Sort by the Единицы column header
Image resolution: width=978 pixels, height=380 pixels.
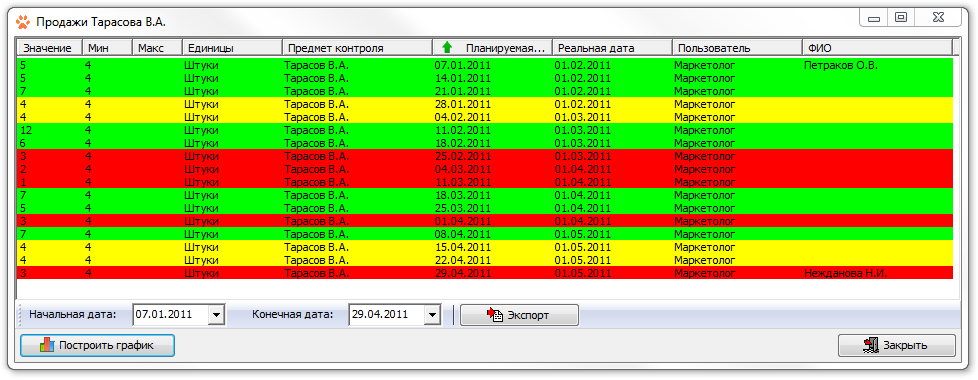(x=233, y=48)
